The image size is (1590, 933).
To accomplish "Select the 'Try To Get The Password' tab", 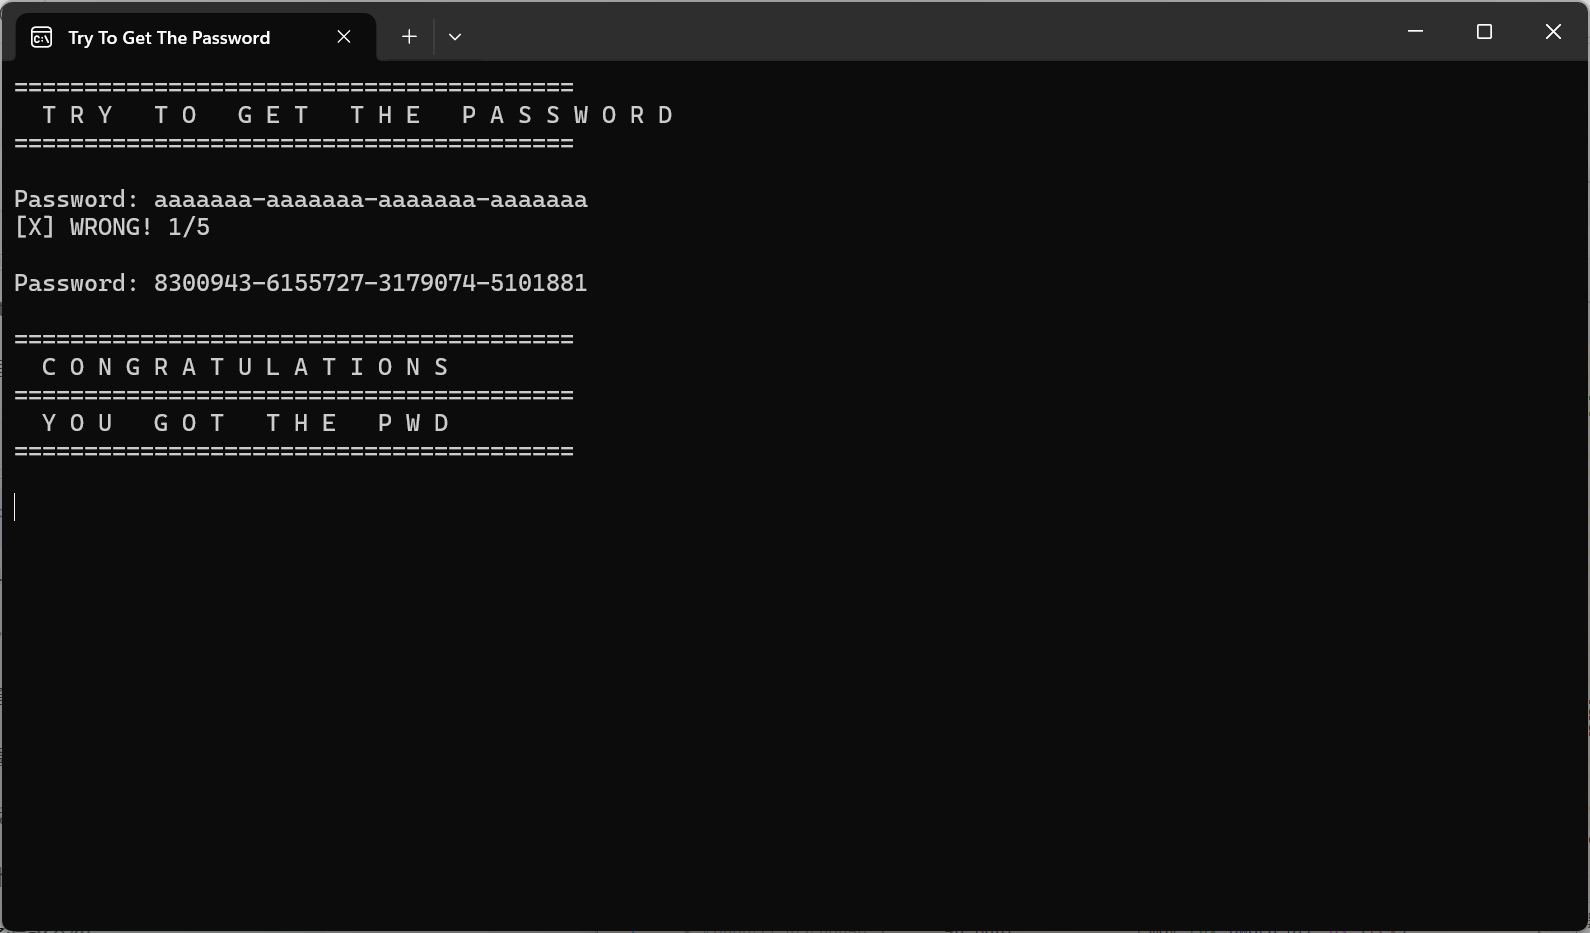I will click(x=196, y=37).
